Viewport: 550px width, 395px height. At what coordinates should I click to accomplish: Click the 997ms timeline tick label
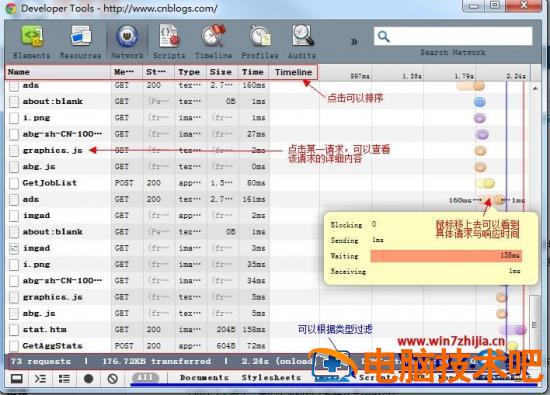[x=360, y=76]
